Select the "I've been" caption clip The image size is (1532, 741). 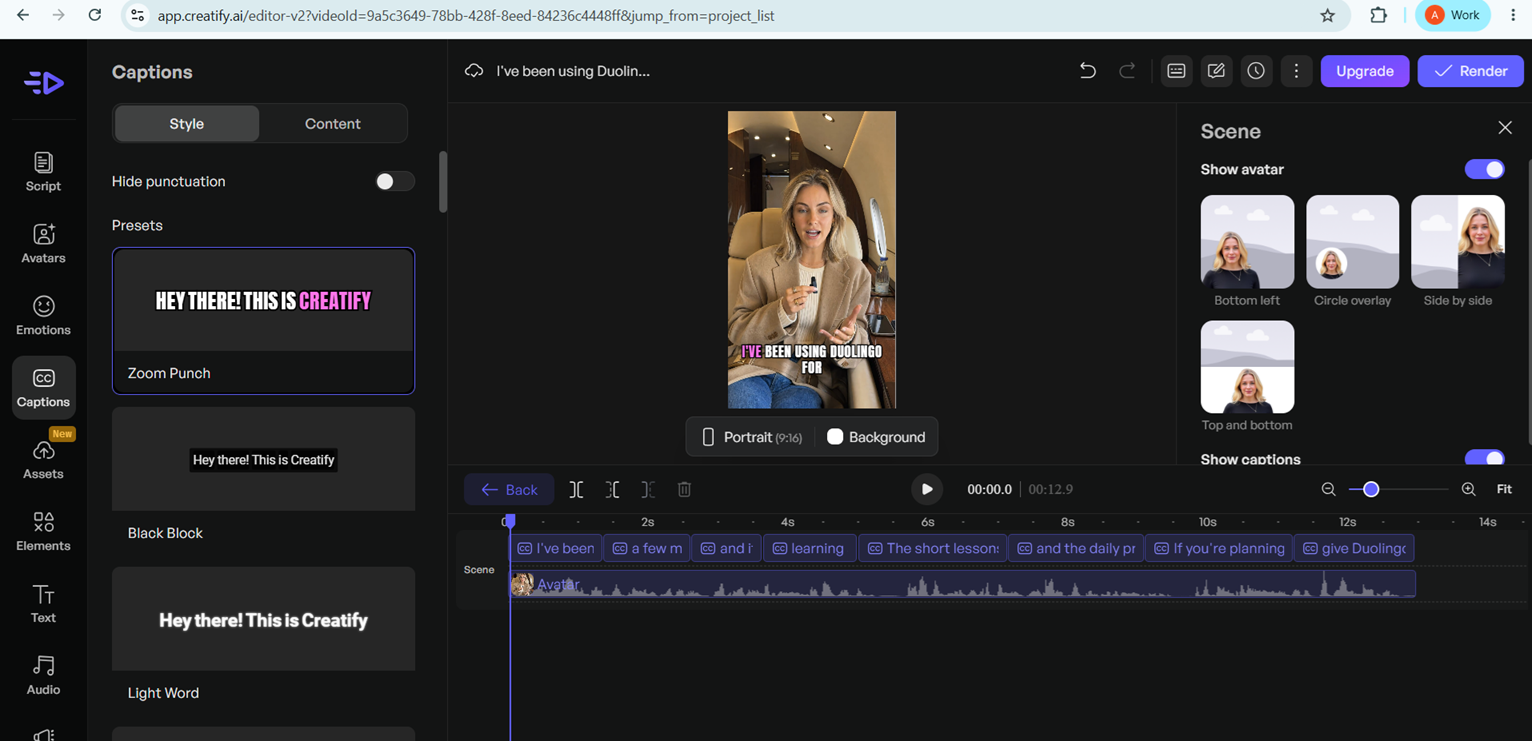coord(556,548)
